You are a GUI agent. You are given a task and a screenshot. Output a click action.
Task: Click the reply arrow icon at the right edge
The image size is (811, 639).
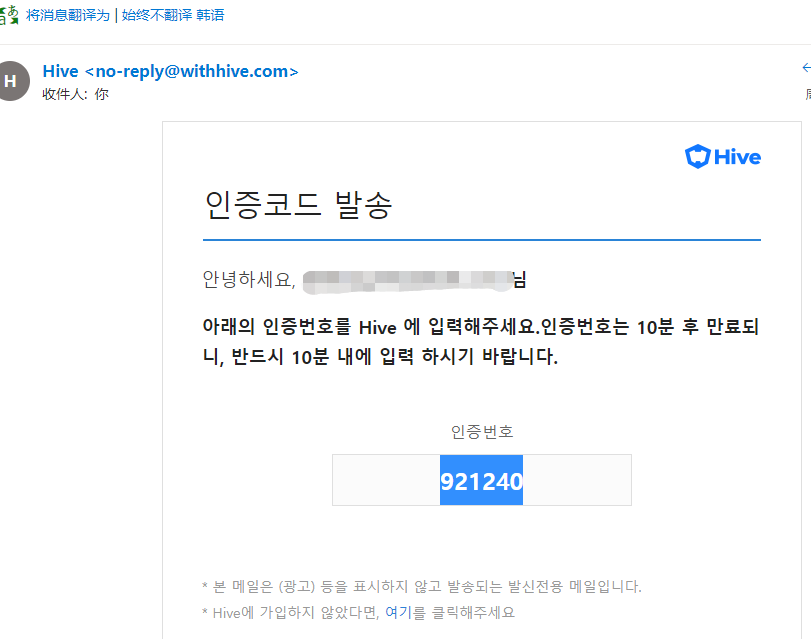(806, 68)
